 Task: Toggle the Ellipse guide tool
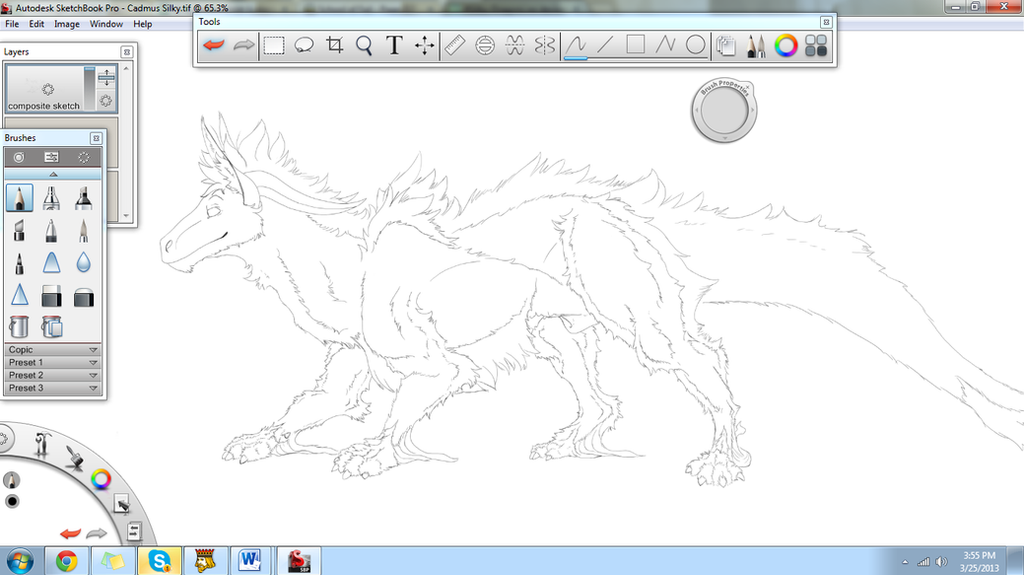tap(485, 46)
